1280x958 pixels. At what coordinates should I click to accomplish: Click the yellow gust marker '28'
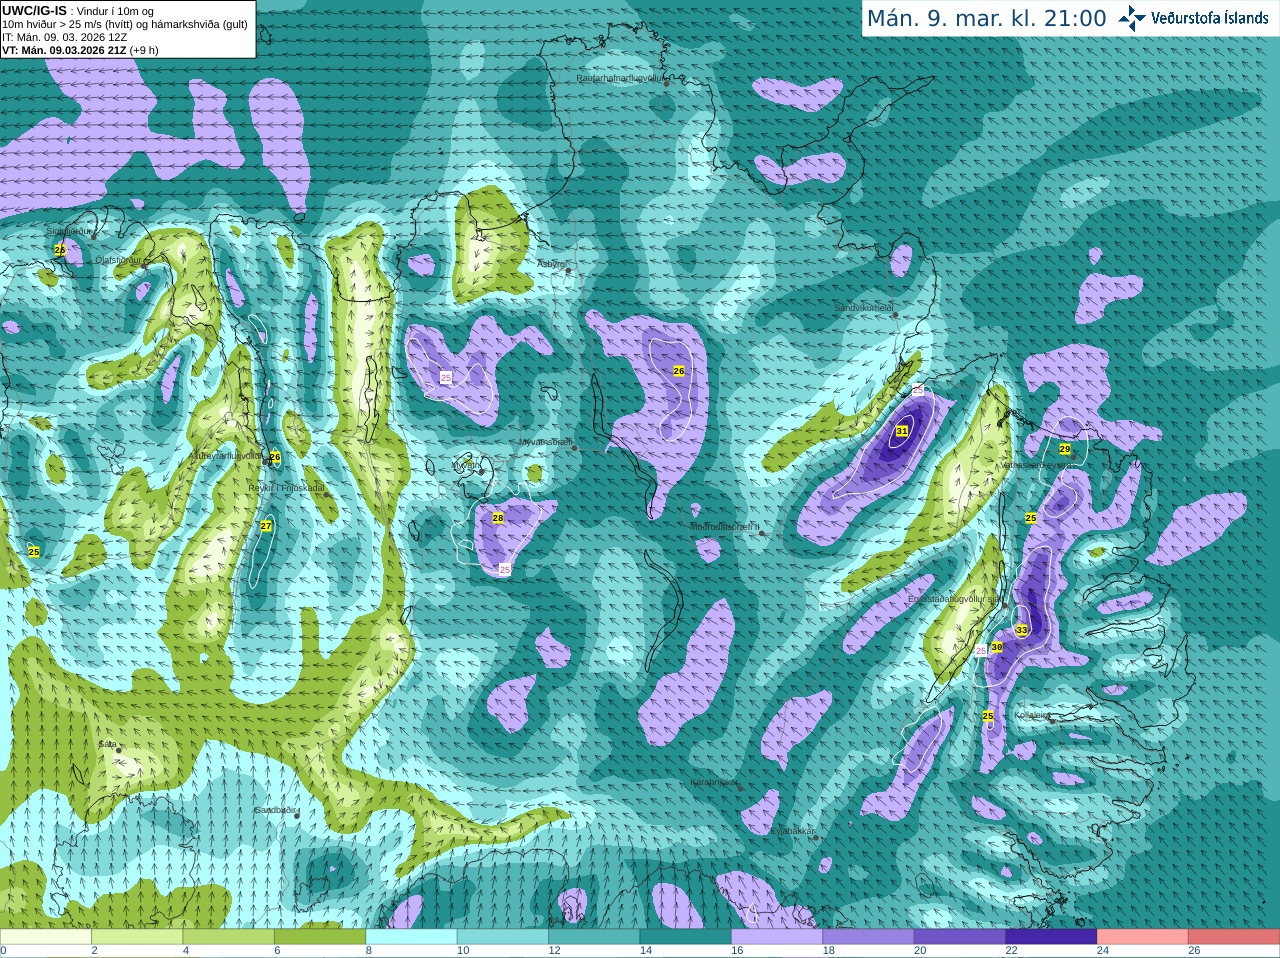[x=498, y=518]
